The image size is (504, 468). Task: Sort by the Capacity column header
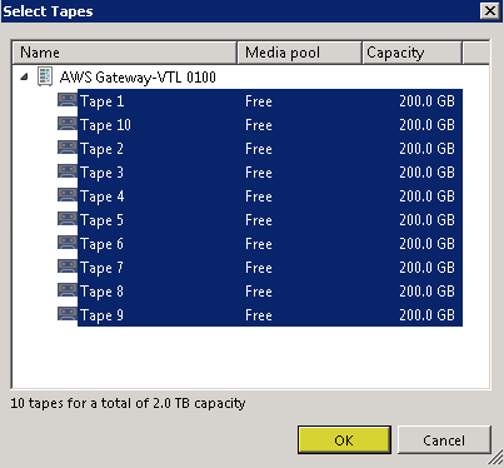(412, 53)
